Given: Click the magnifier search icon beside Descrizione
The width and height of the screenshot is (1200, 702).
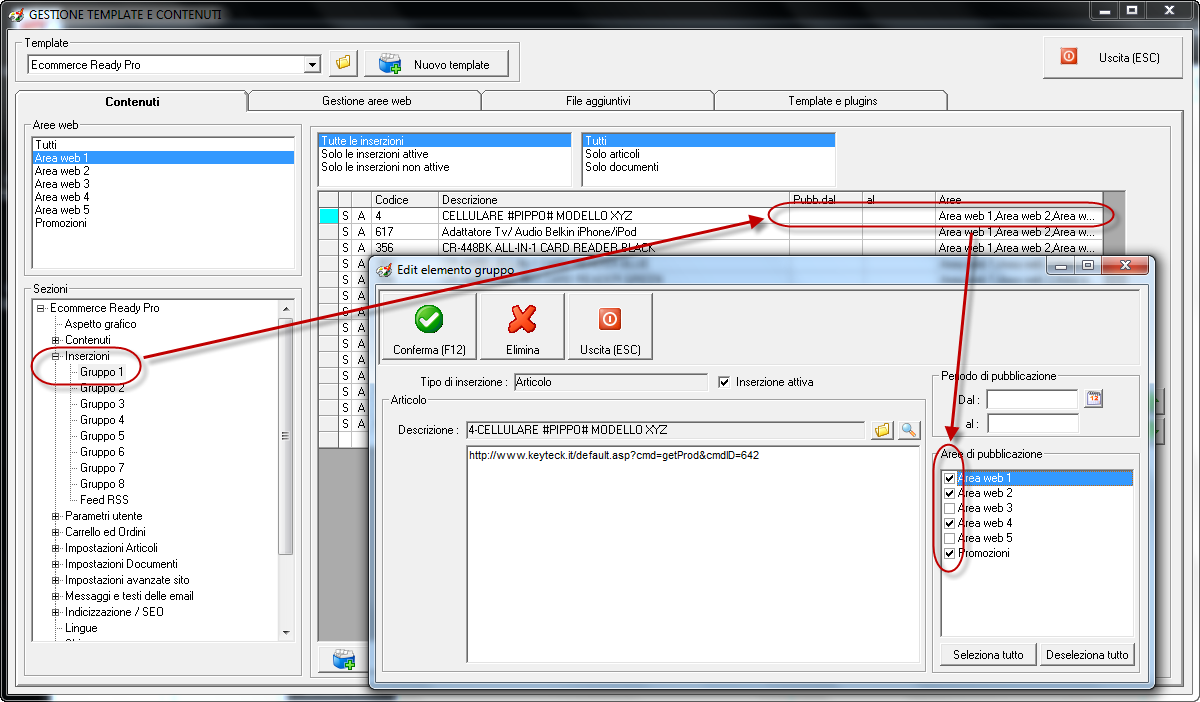Looking at the screenshot, I should (x=908, y=430).
